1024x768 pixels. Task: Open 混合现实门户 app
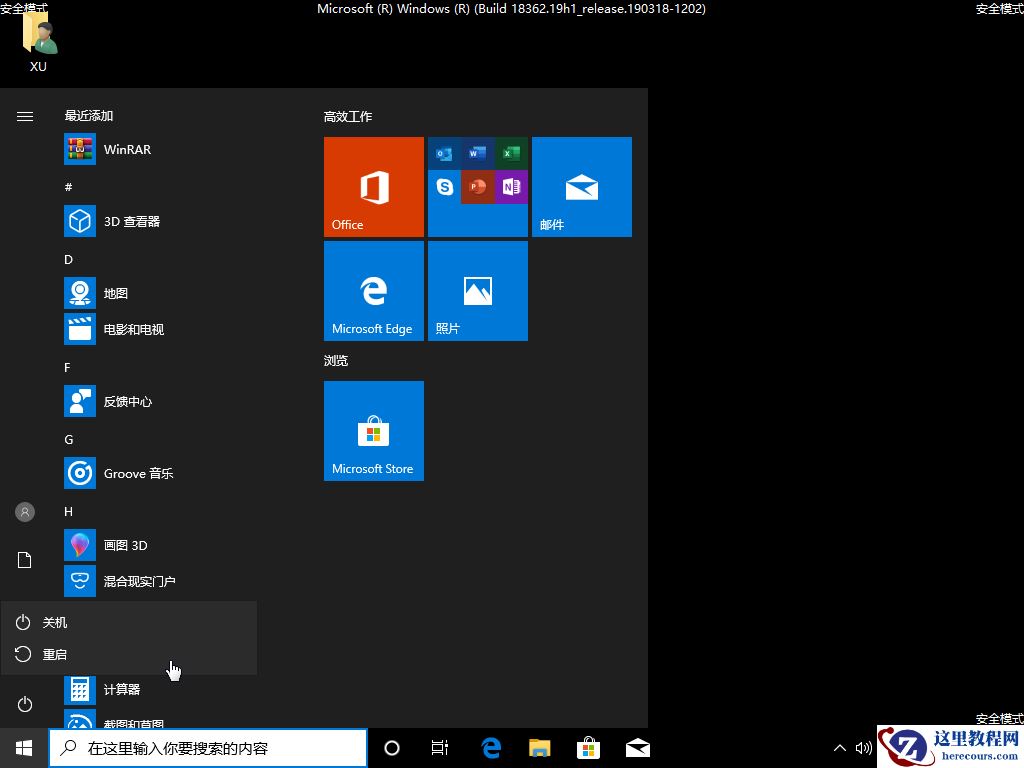point(139,582)
